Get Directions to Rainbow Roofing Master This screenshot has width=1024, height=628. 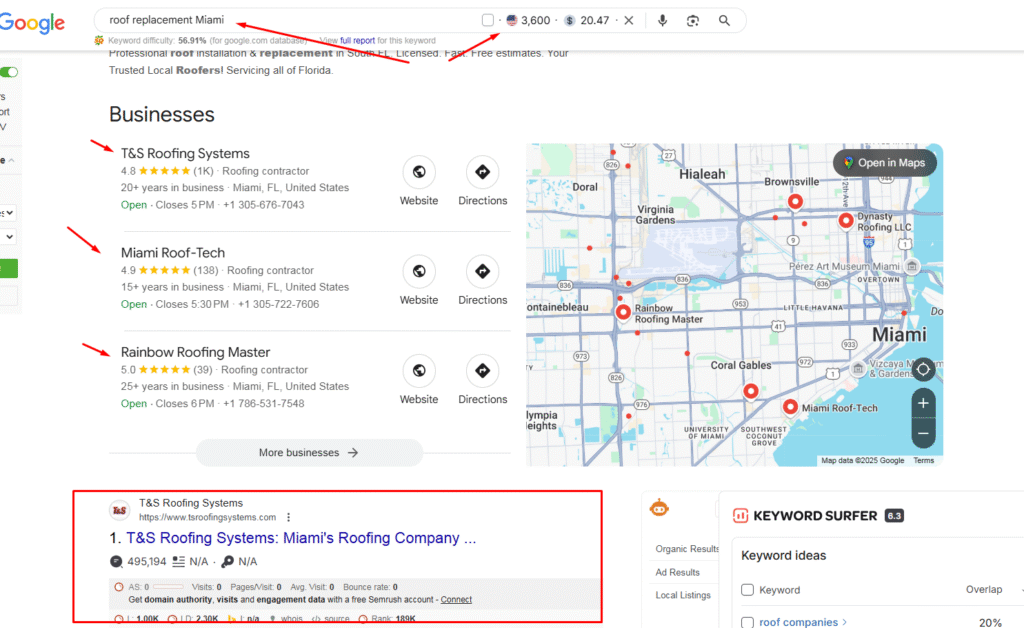point(483,380)
